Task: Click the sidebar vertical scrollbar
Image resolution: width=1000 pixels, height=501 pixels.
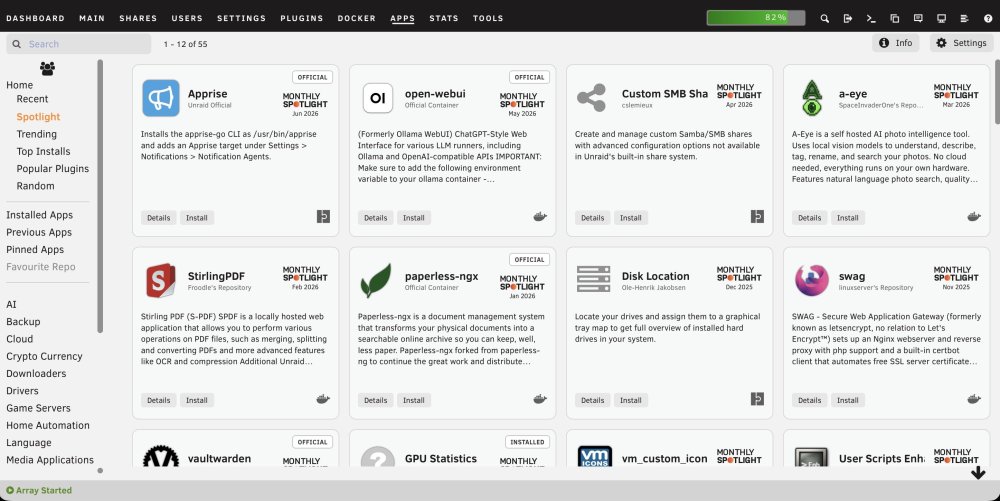Action: pyautogui.click(x=100, y=196)
